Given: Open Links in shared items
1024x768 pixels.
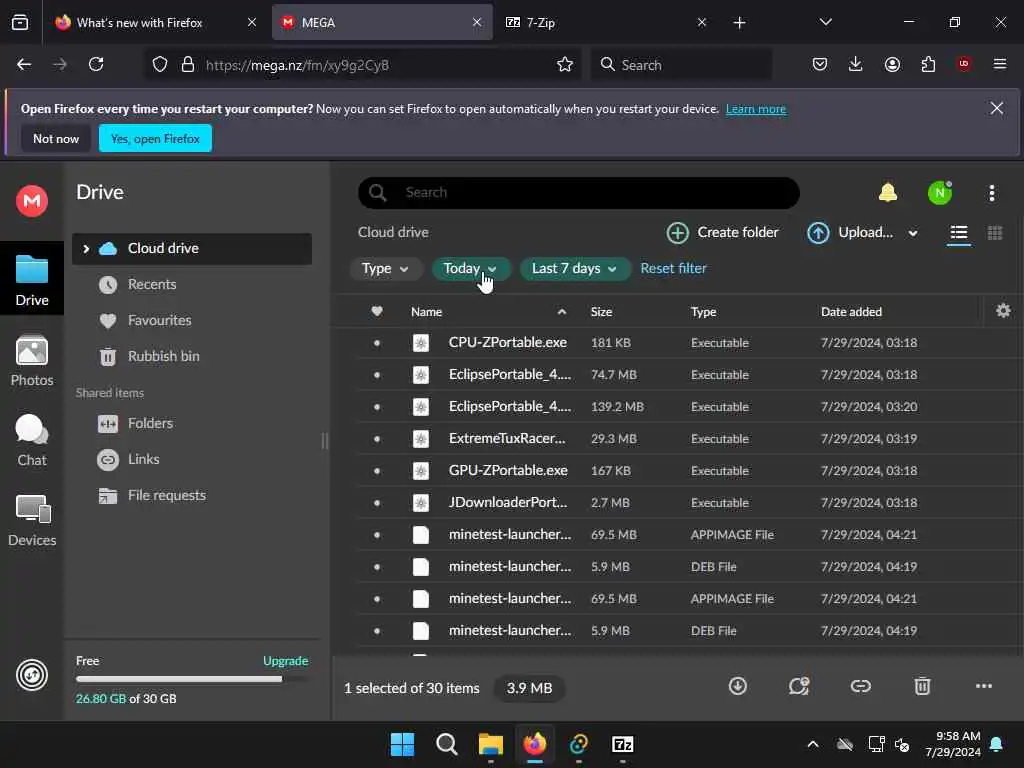Looking at the screenshot, I should (191, 459).
